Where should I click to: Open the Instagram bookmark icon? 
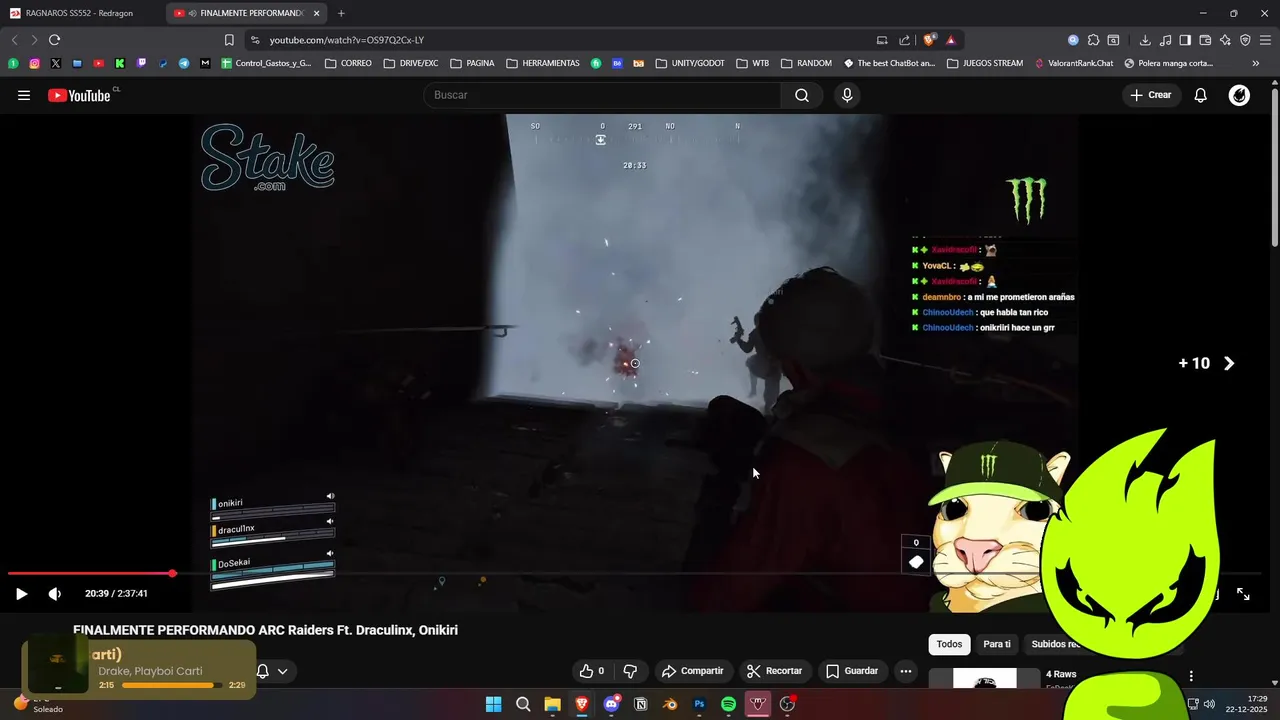(34, 63)
